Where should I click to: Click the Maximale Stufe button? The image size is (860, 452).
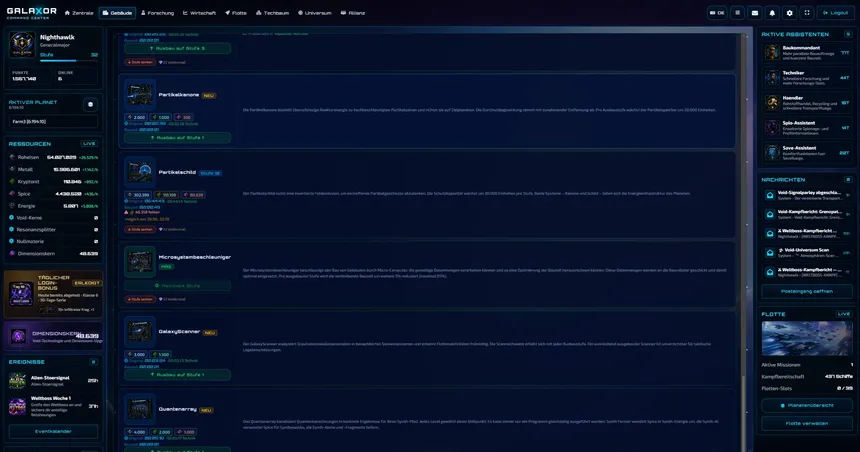(x=177, y=286)
